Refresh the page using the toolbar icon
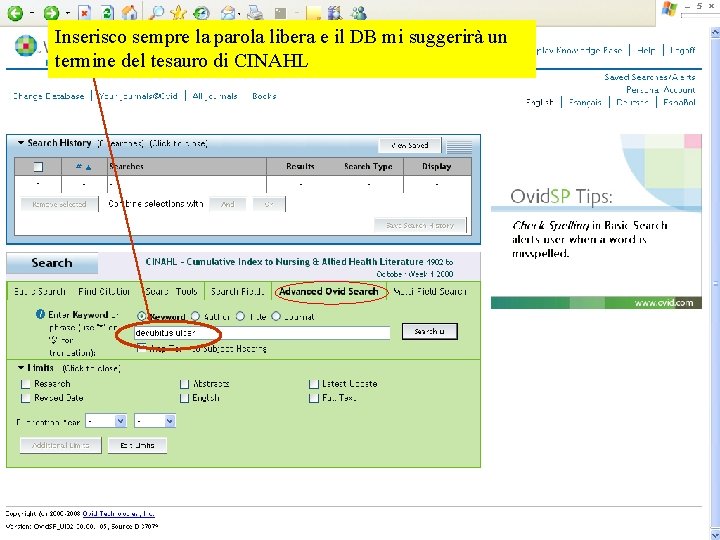Viewport: 720px width, 540px height. pos(107,13)
